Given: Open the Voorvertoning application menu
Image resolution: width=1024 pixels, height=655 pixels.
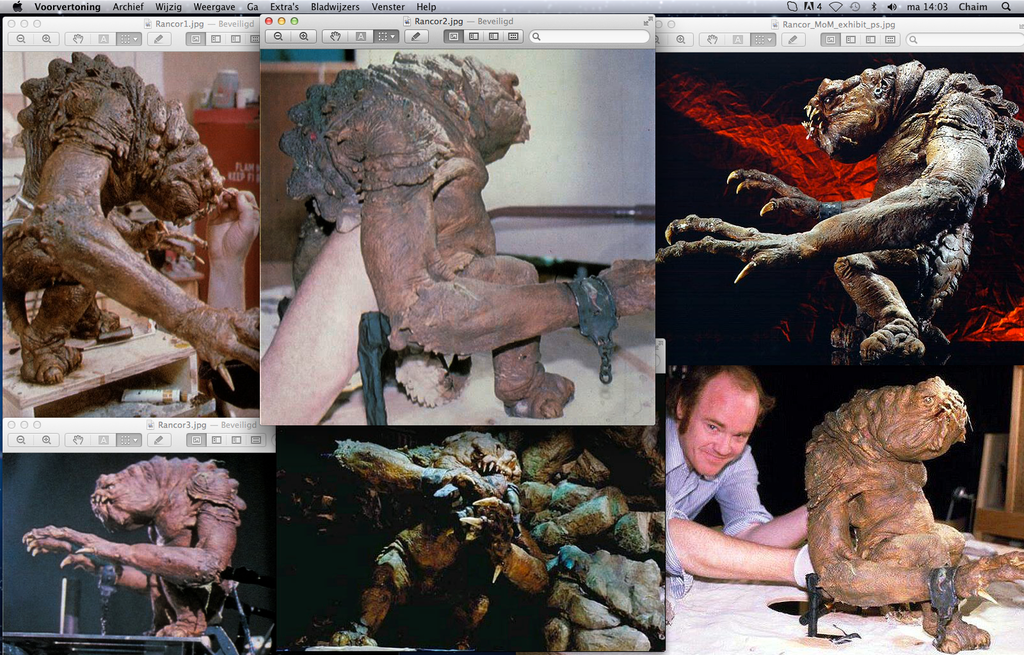Looking at the screenshot, I should pyautogui.click(x=67, y=7).
